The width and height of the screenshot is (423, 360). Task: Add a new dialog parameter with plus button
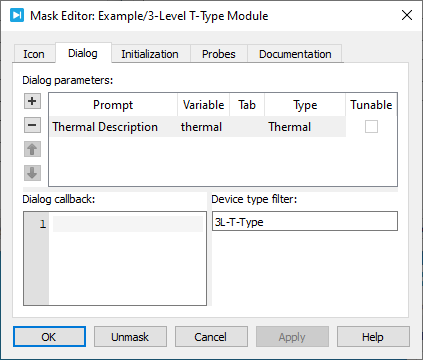[x=32, y=101]
